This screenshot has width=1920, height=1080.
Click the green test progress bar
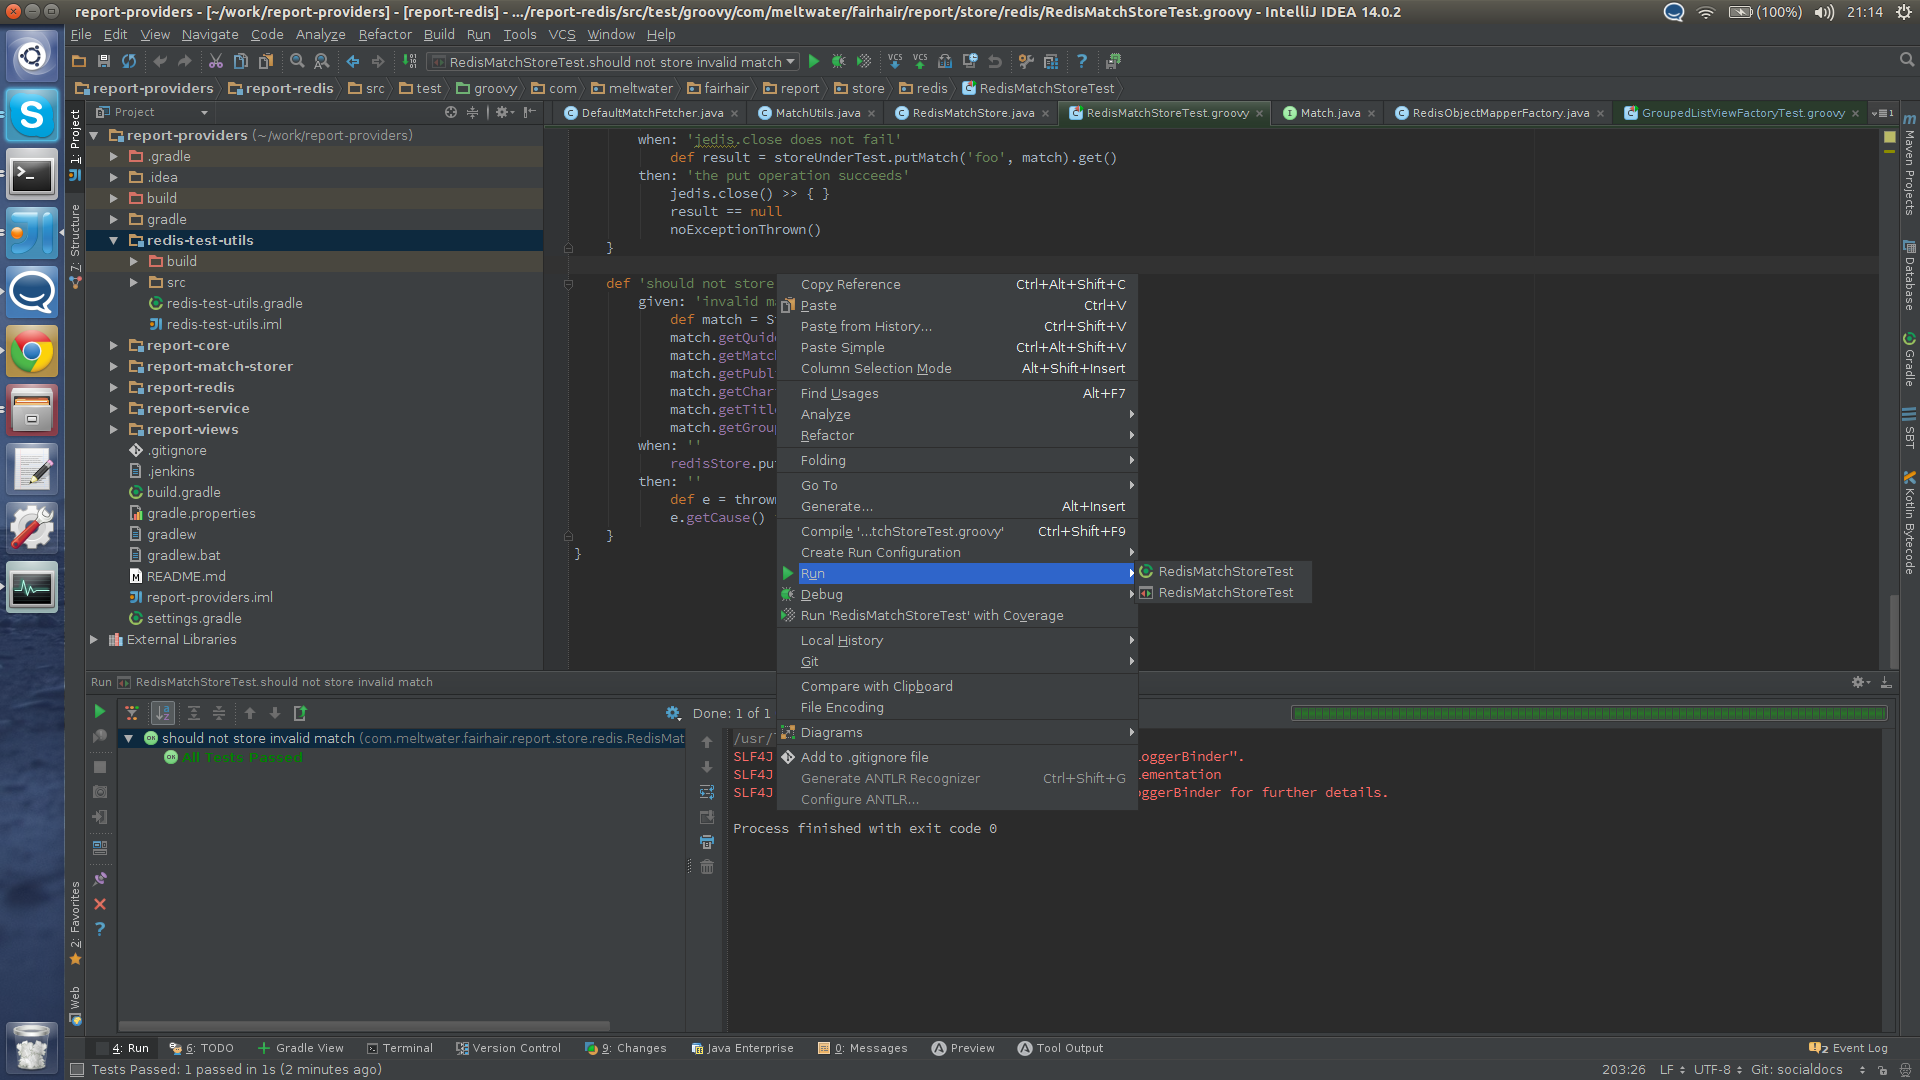coord(1588,713)
